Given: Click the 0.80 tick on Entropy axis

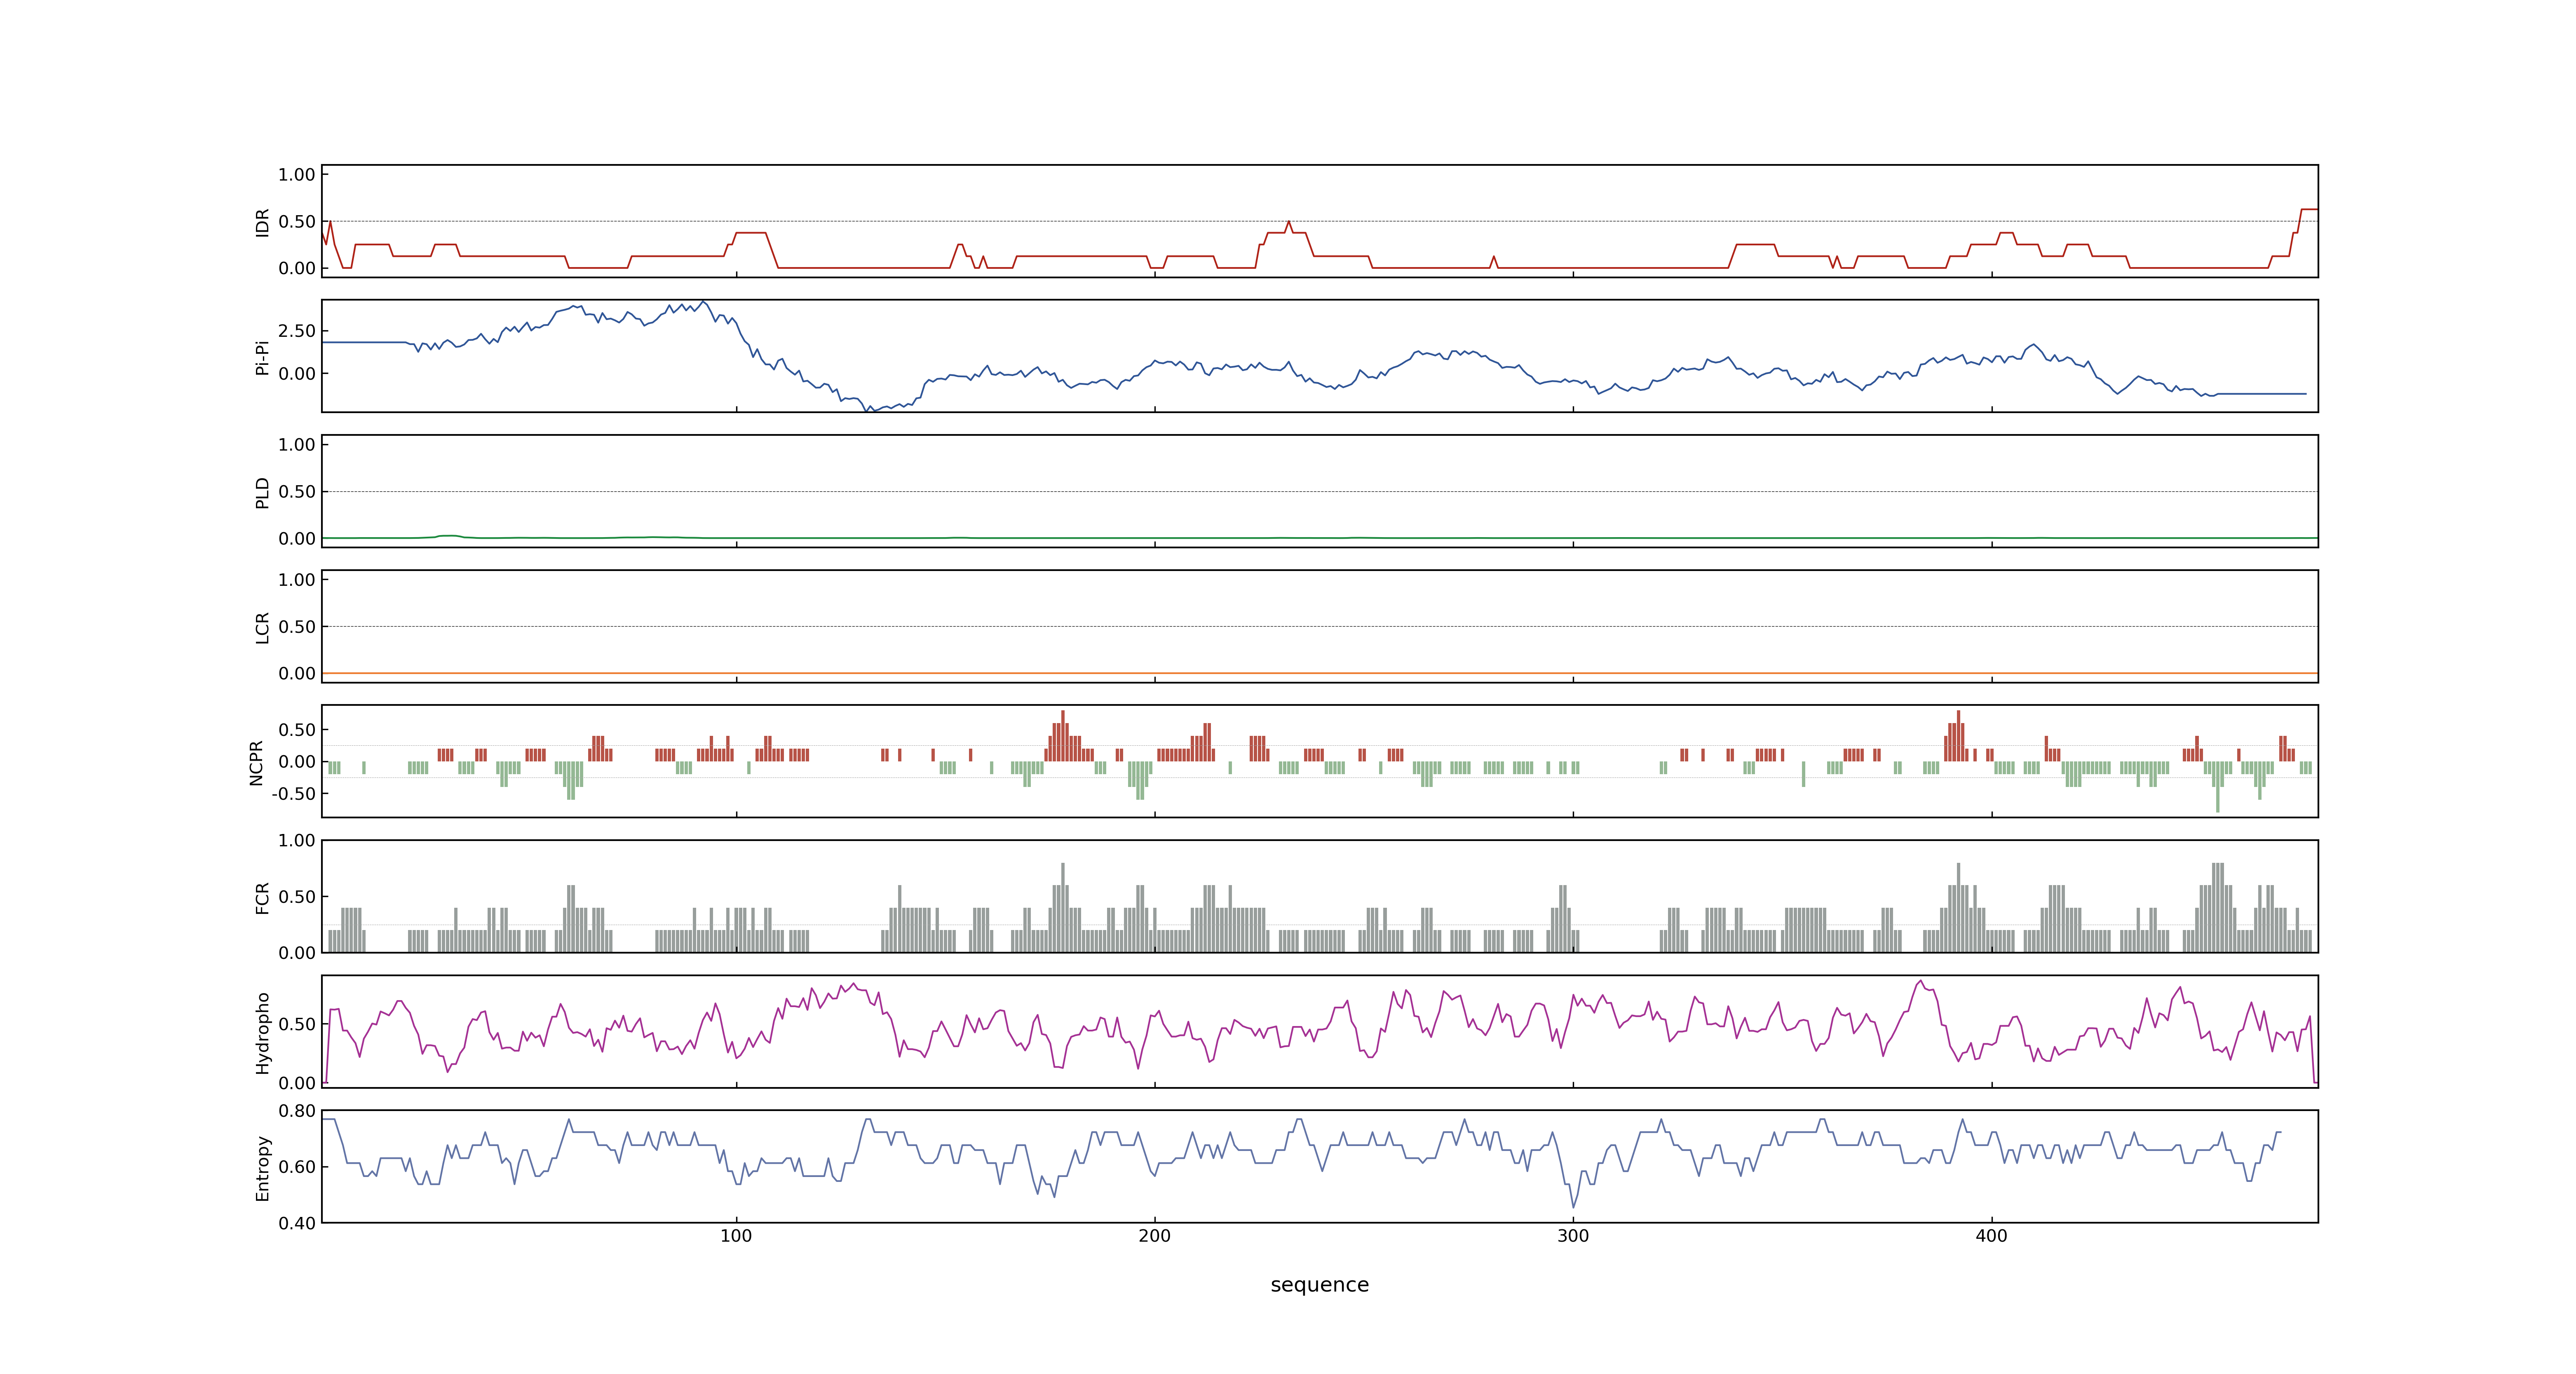Looking at the screenshot, I should point(297,1111).
